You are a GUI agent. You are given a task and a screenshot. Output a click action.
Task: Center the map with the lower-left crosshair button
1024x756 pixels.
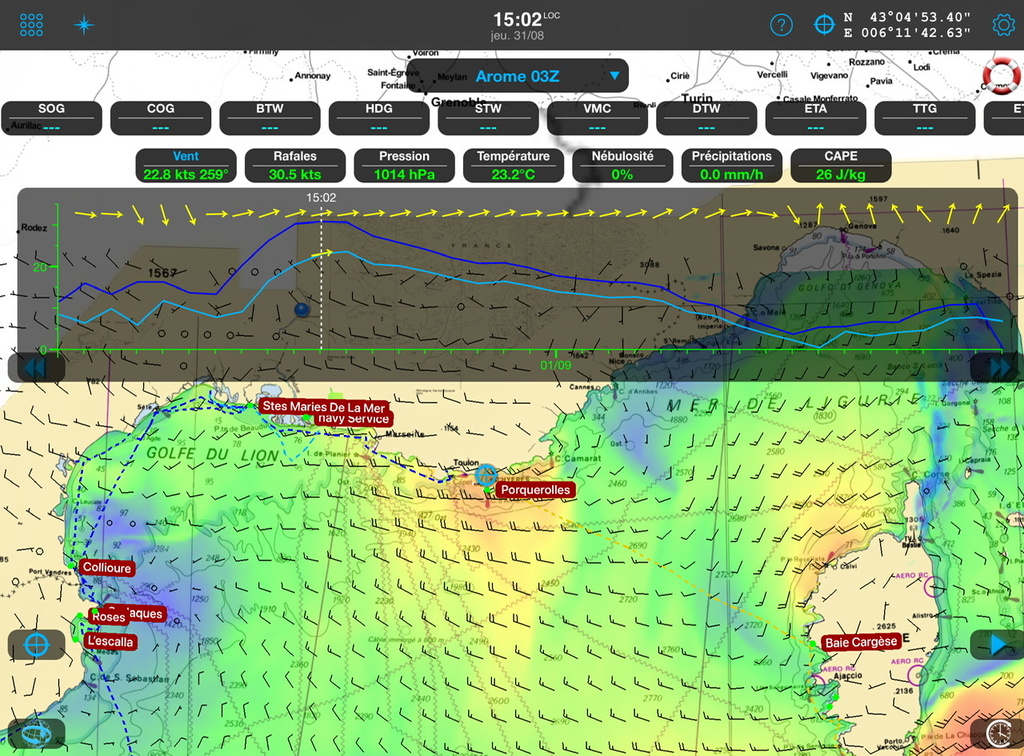tap(37, 645)
